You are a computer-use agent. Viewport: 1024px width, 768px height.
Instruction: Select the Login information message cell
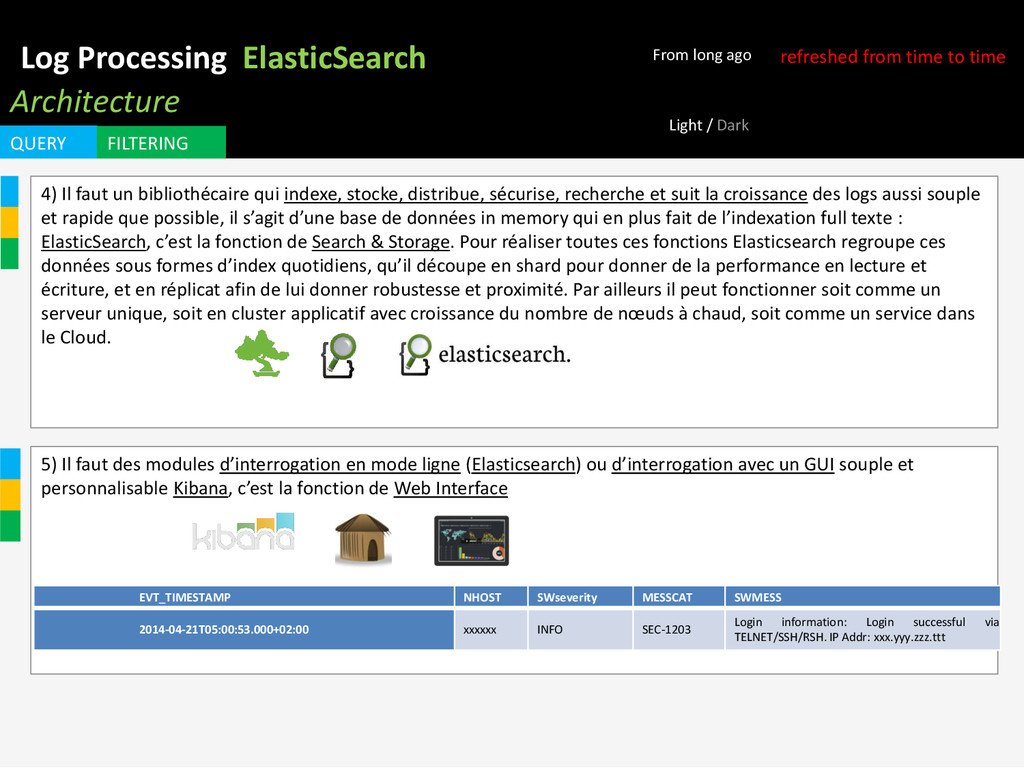(863, 630)
